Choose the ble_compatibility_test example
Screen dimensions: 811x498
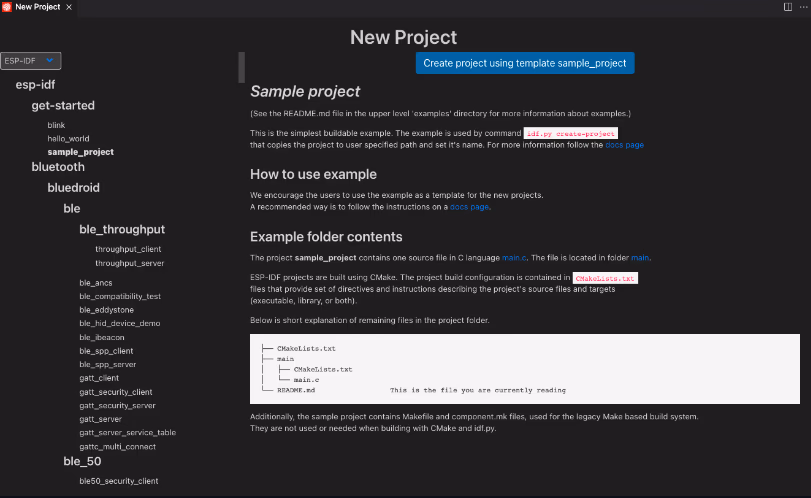pyautogui.click(x=120, y=296)
